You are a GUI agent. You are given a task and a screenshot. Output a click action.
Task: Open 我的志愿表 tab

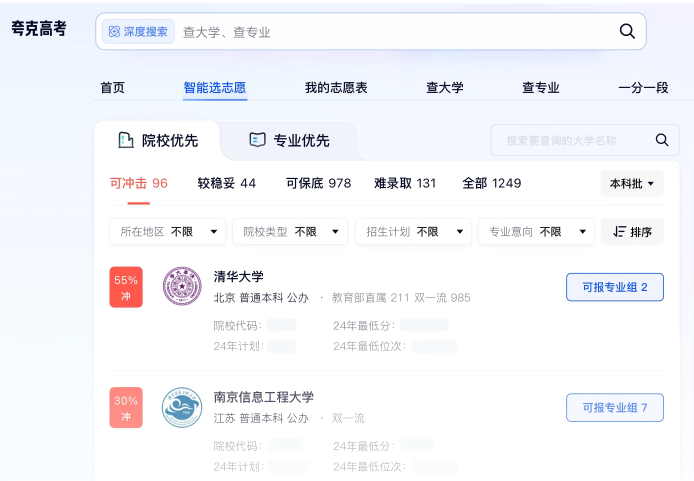[336, 88]
